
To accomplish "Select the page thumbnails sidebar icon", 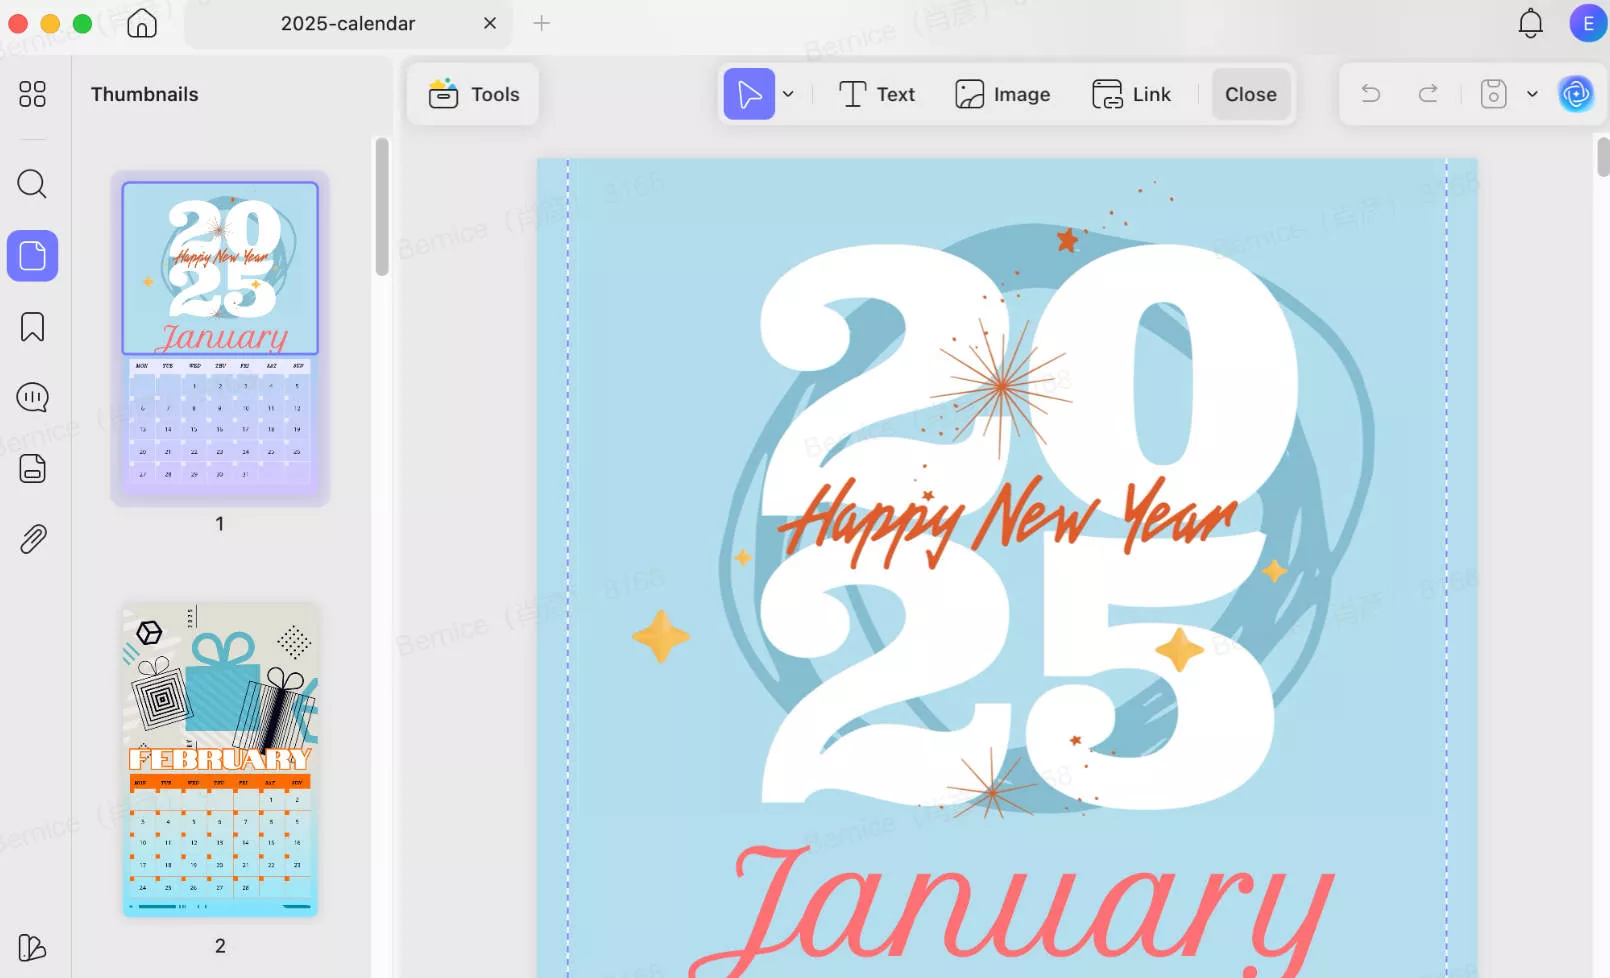I will (32, 255).
